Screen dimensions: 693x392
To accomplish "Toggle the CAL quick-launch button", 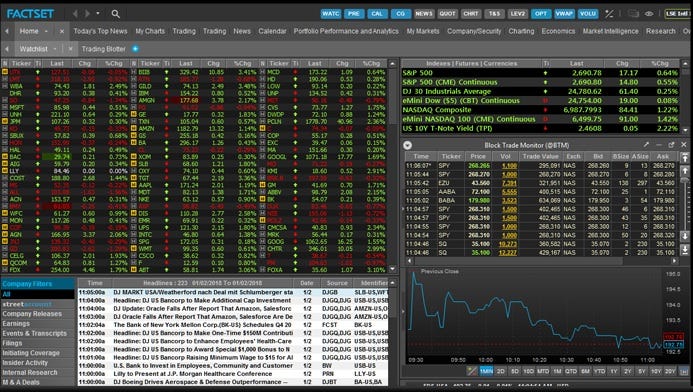I will 377,14.
